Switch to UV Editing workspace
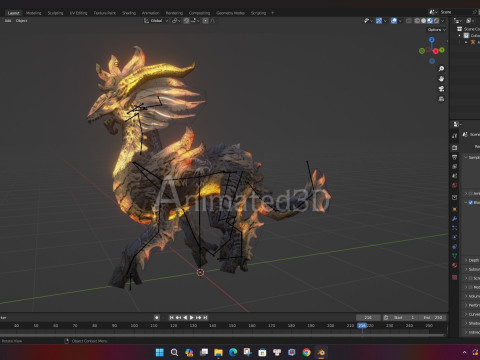Screen dimensions: 480x360 (78, 13)
